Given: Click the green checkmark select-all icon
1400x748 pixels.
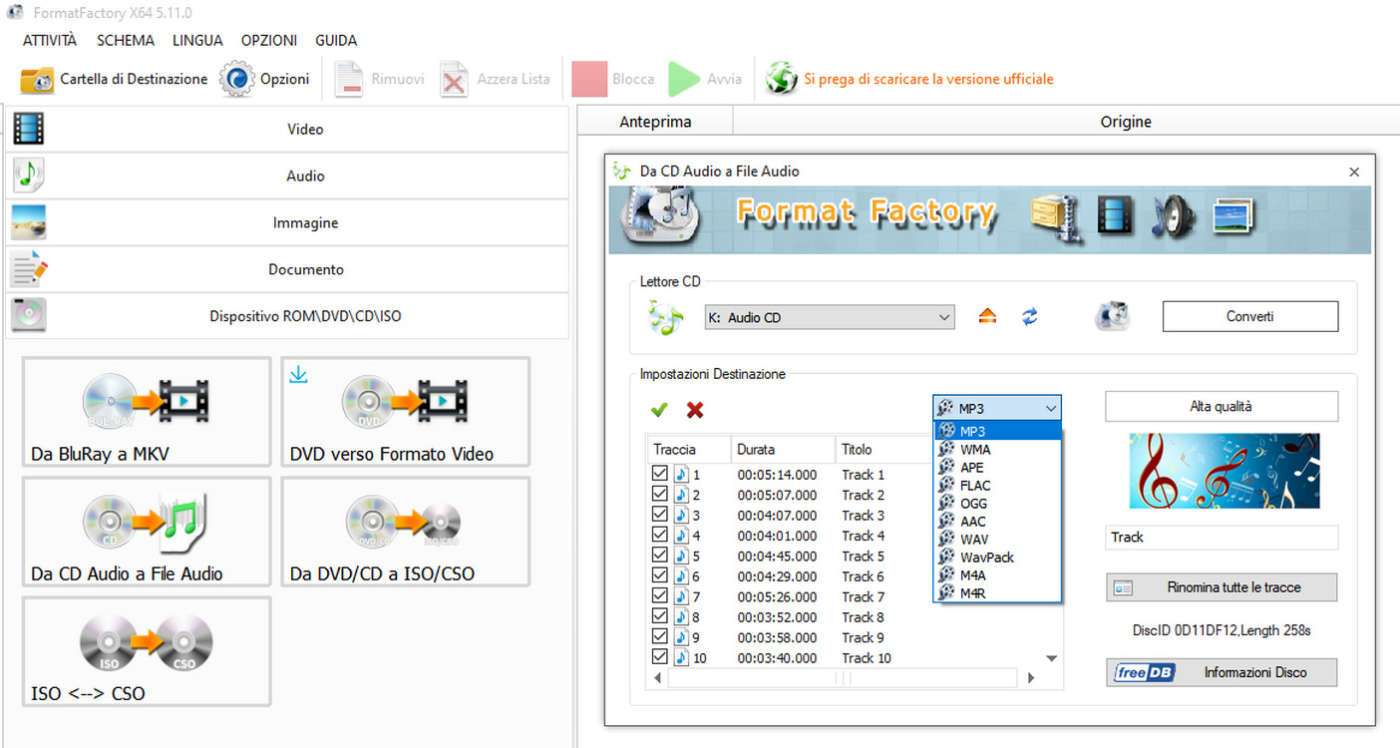Looking at the screenshot, I should [x=659, y=409].
